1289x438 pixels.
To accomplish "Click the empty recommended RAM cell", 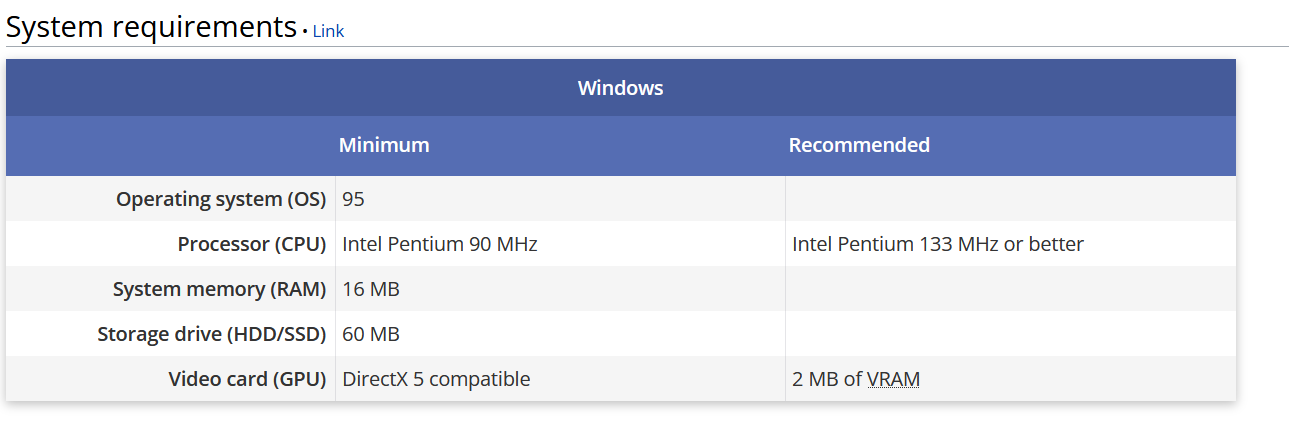I will click(1010, 289).
